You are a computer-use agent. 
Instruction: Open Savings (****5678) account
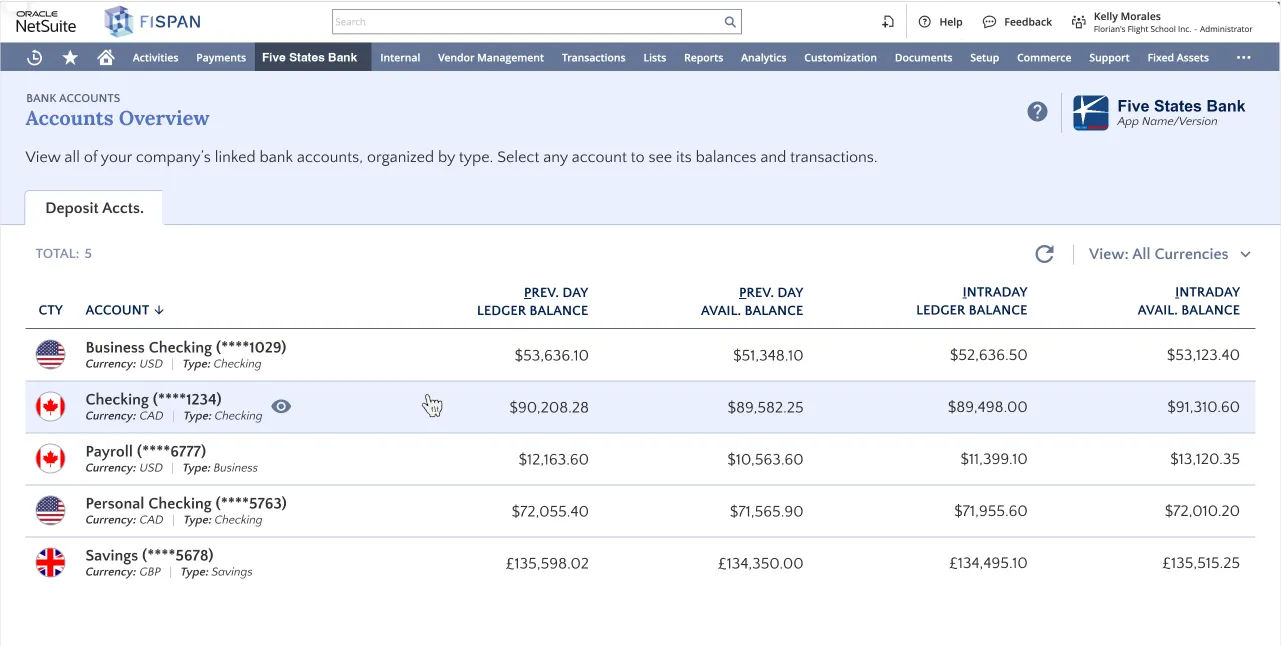149,555
